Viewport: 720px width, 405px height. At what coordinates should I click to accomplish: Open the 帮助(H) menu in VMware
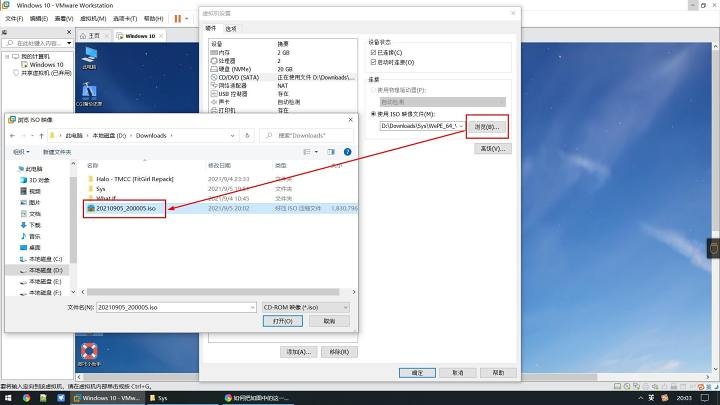pyautogui.click(x=153, y=19)
